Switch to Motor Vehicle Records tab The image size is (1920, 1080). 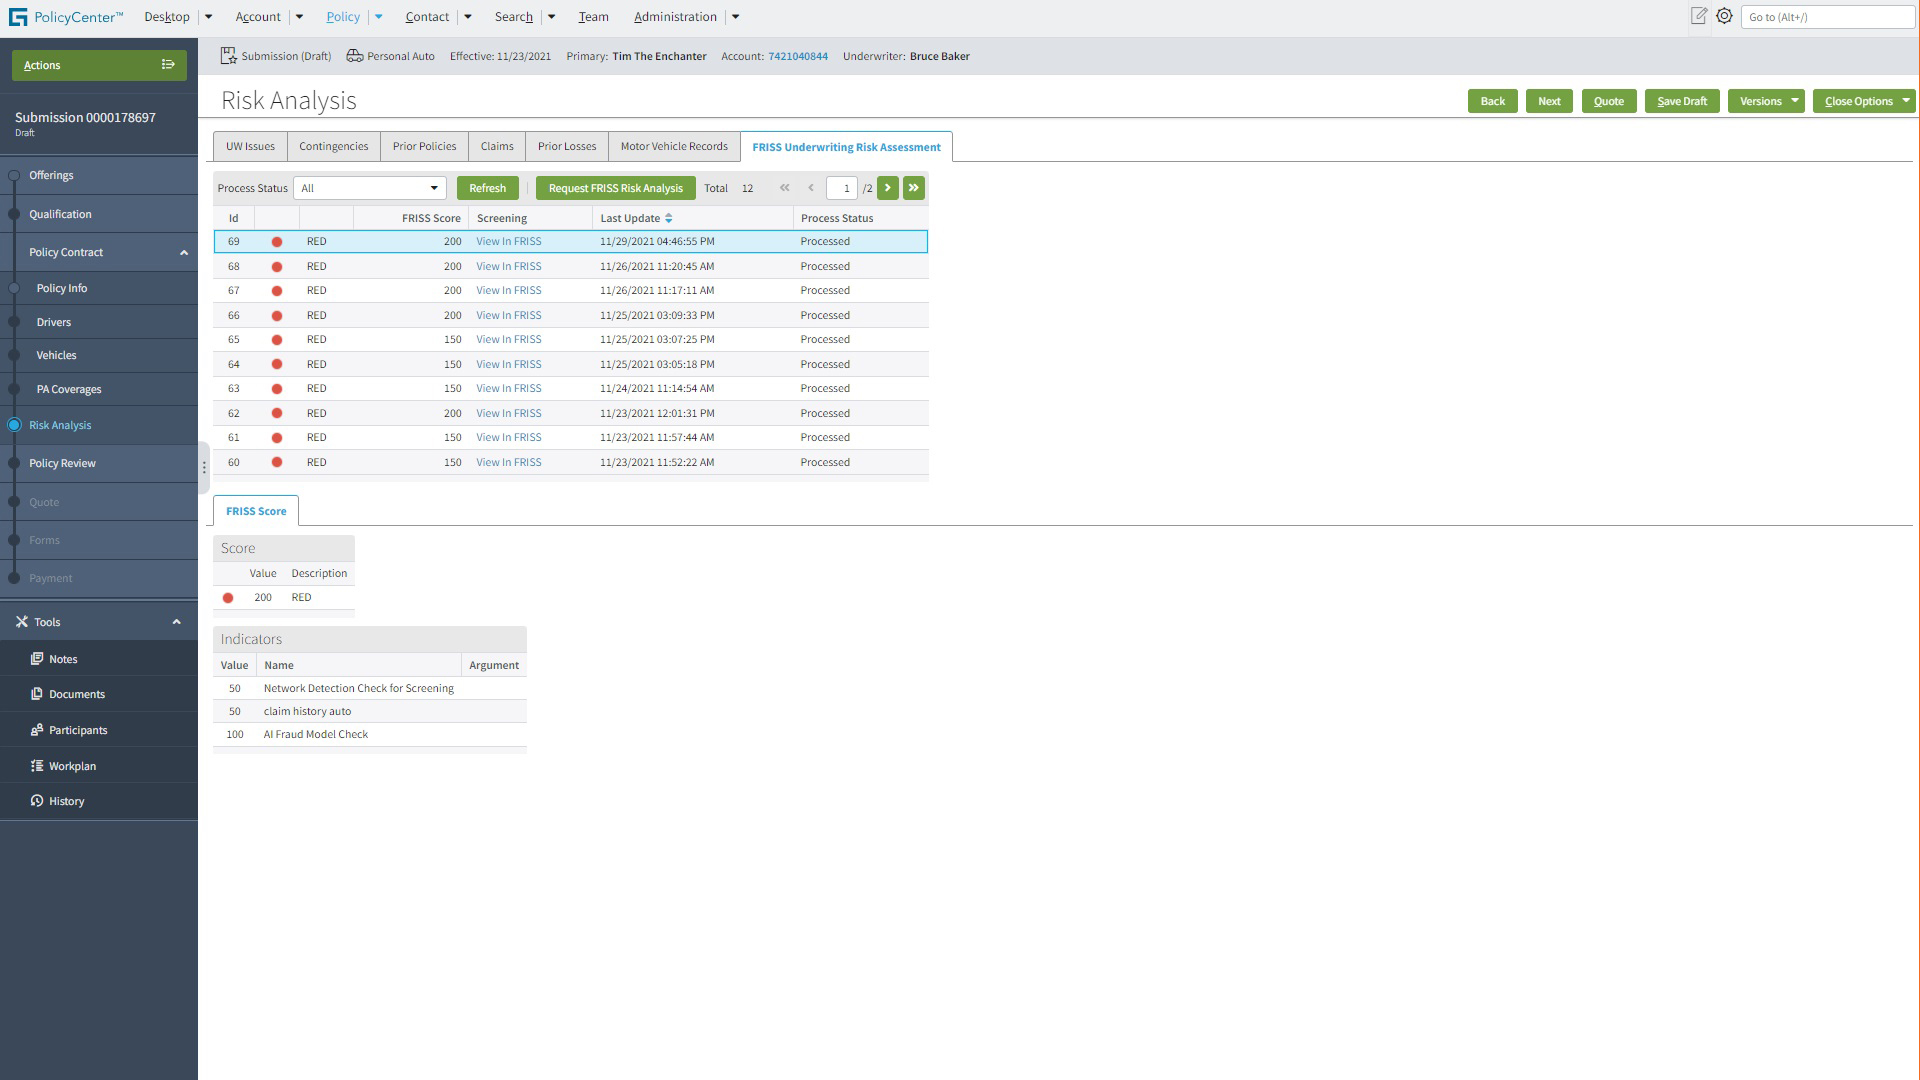pos(673,146)
